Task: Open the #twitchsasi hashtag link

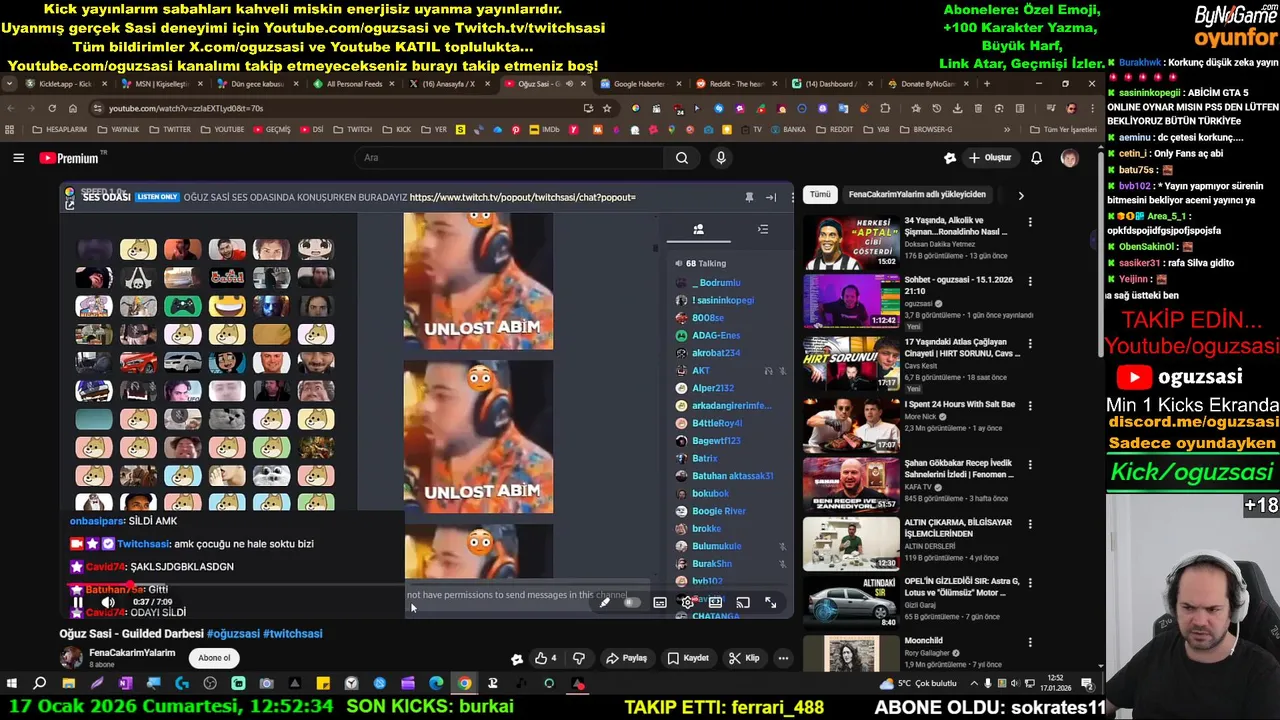Action: 293,634
